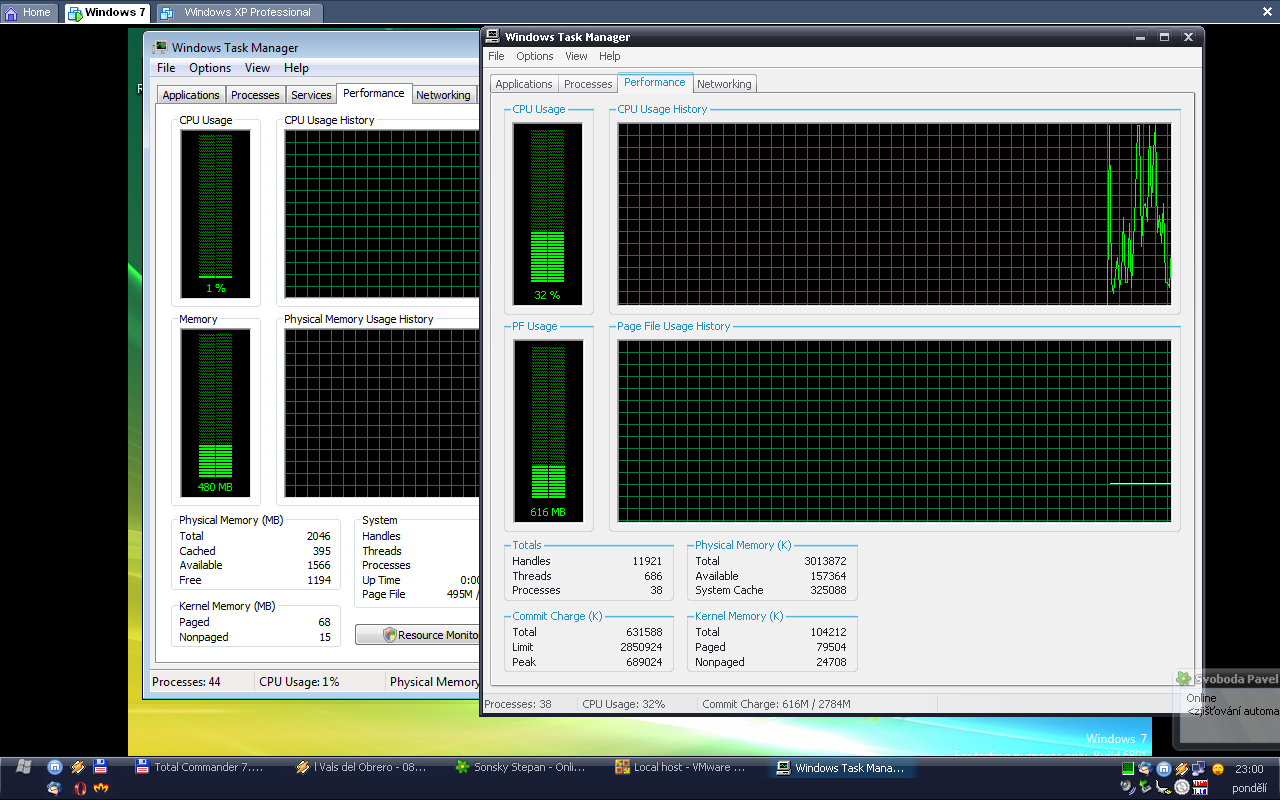Click the 480 MB Memory gauge in Windows 7
1280x800 pixels.
click(216, 413)
